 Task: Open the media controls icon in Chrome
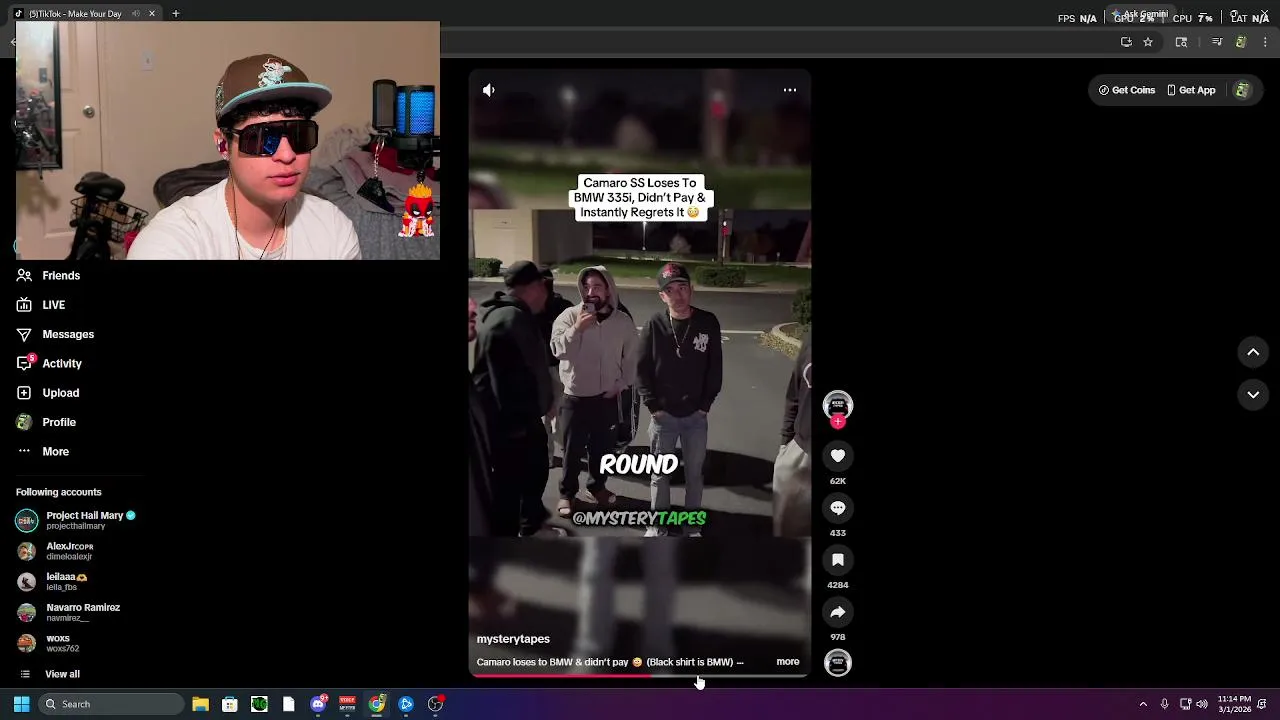tap(1217, 42)
